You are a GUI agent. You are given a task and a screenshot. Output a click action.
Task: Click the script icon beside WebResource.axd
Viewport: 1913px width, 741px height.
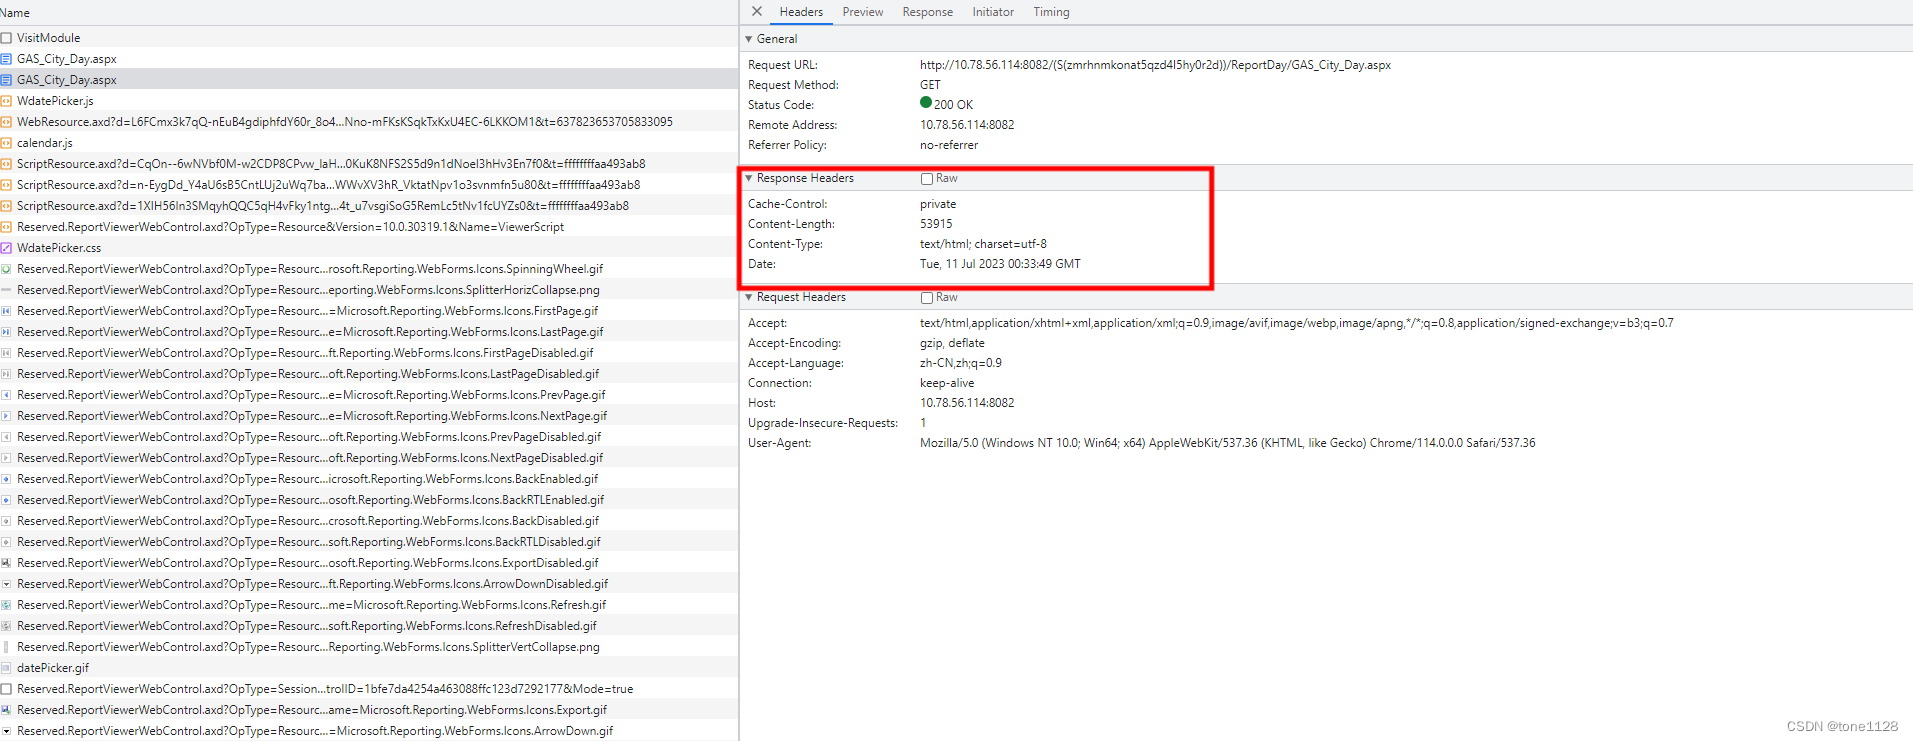coord(6,122)
